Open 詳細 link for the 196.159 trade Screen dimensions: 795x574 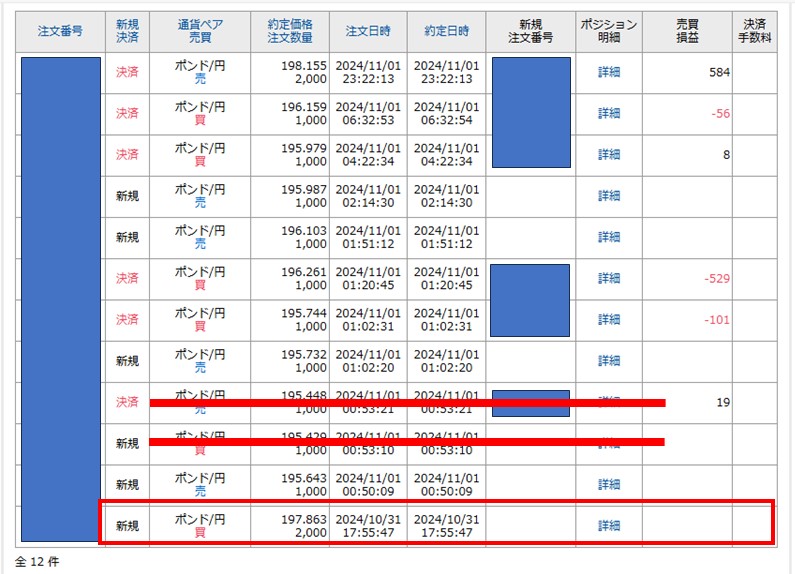[609, 114]
